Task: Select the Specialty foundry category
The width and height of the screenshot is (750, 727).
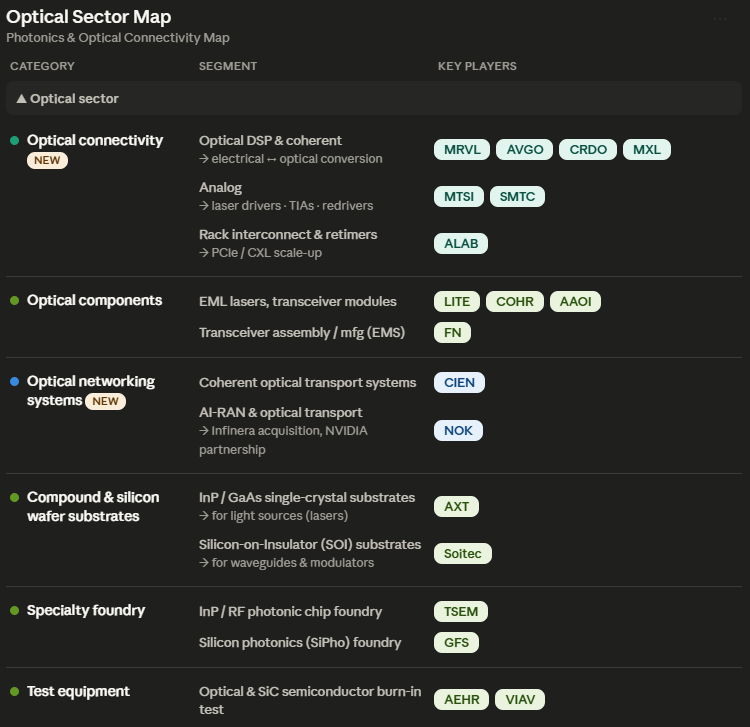Action: 86,610
